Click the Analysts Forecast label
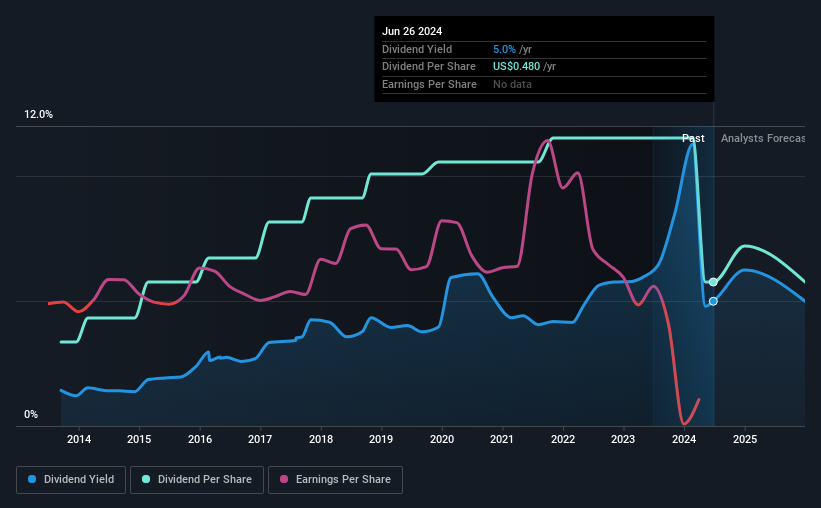 pos(763,138)
